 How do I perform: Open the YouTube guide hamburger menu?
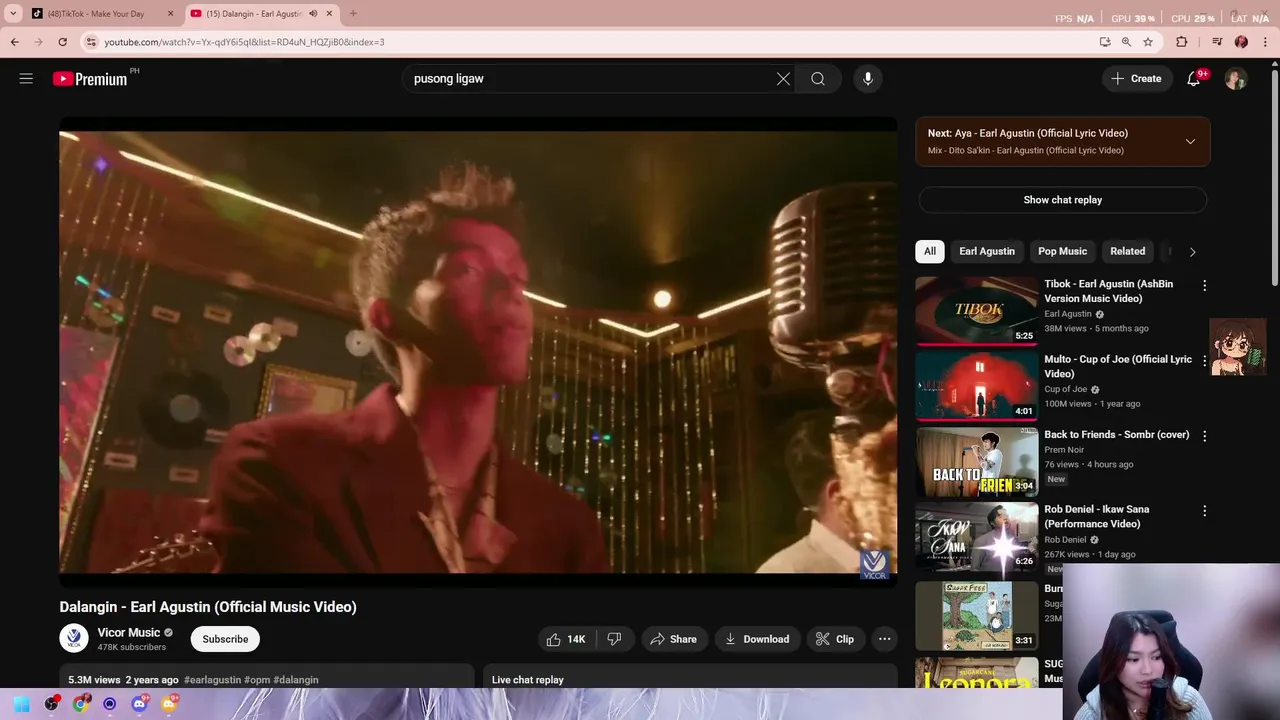26,79
